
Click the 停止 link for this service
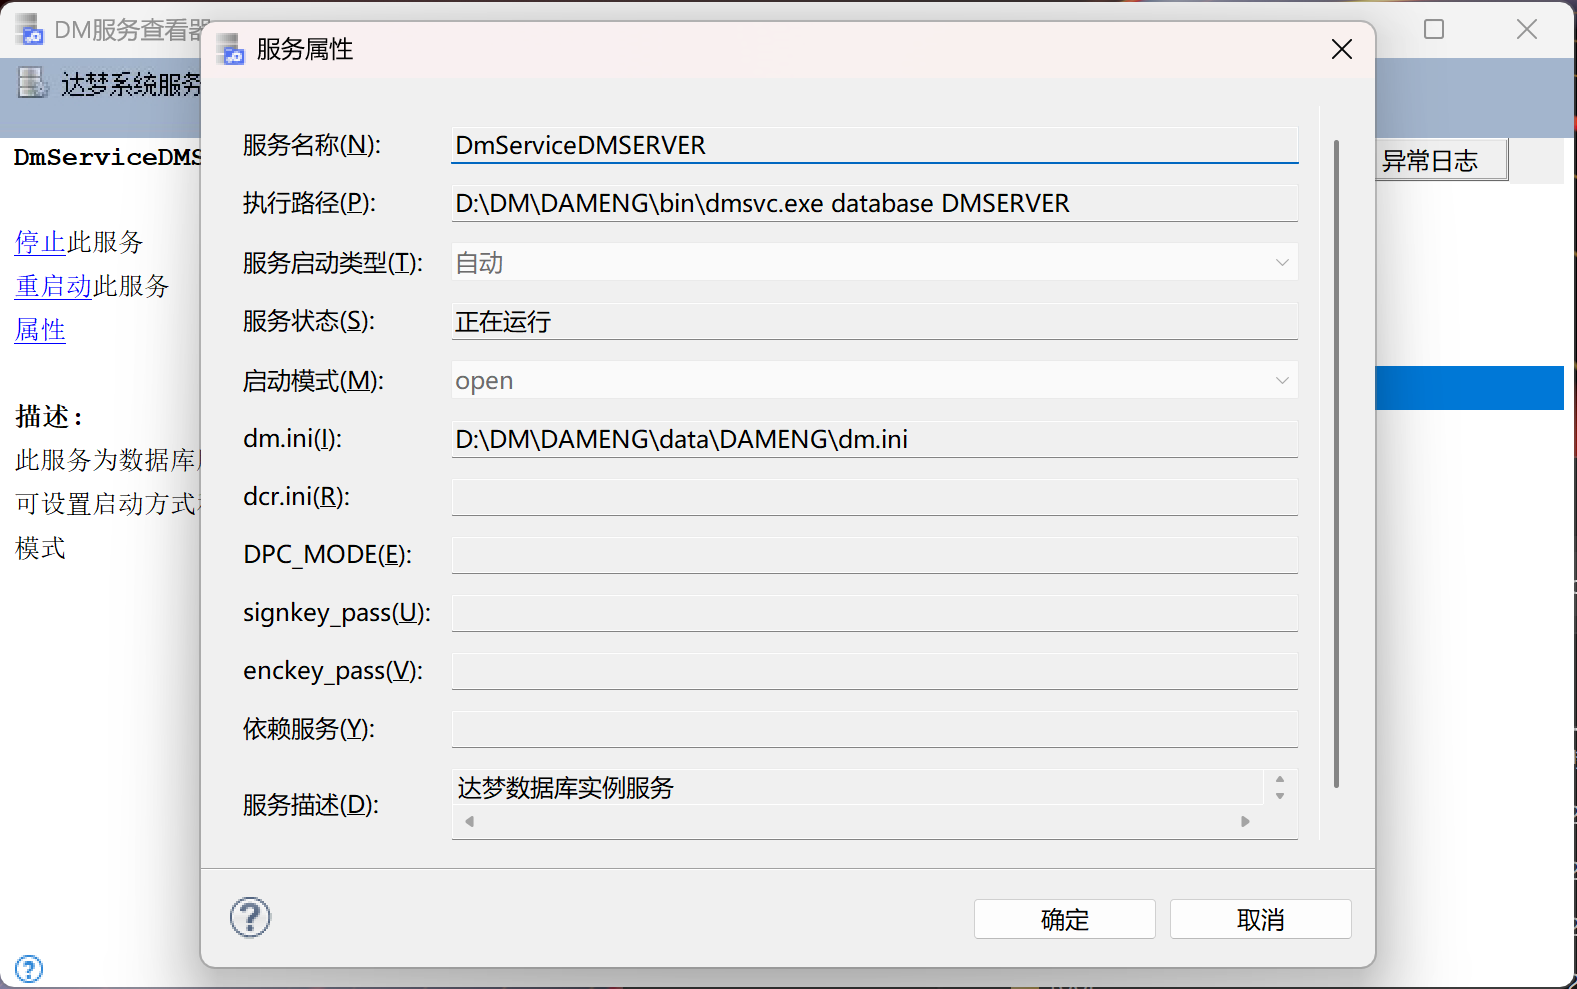(x=40, y=242)
